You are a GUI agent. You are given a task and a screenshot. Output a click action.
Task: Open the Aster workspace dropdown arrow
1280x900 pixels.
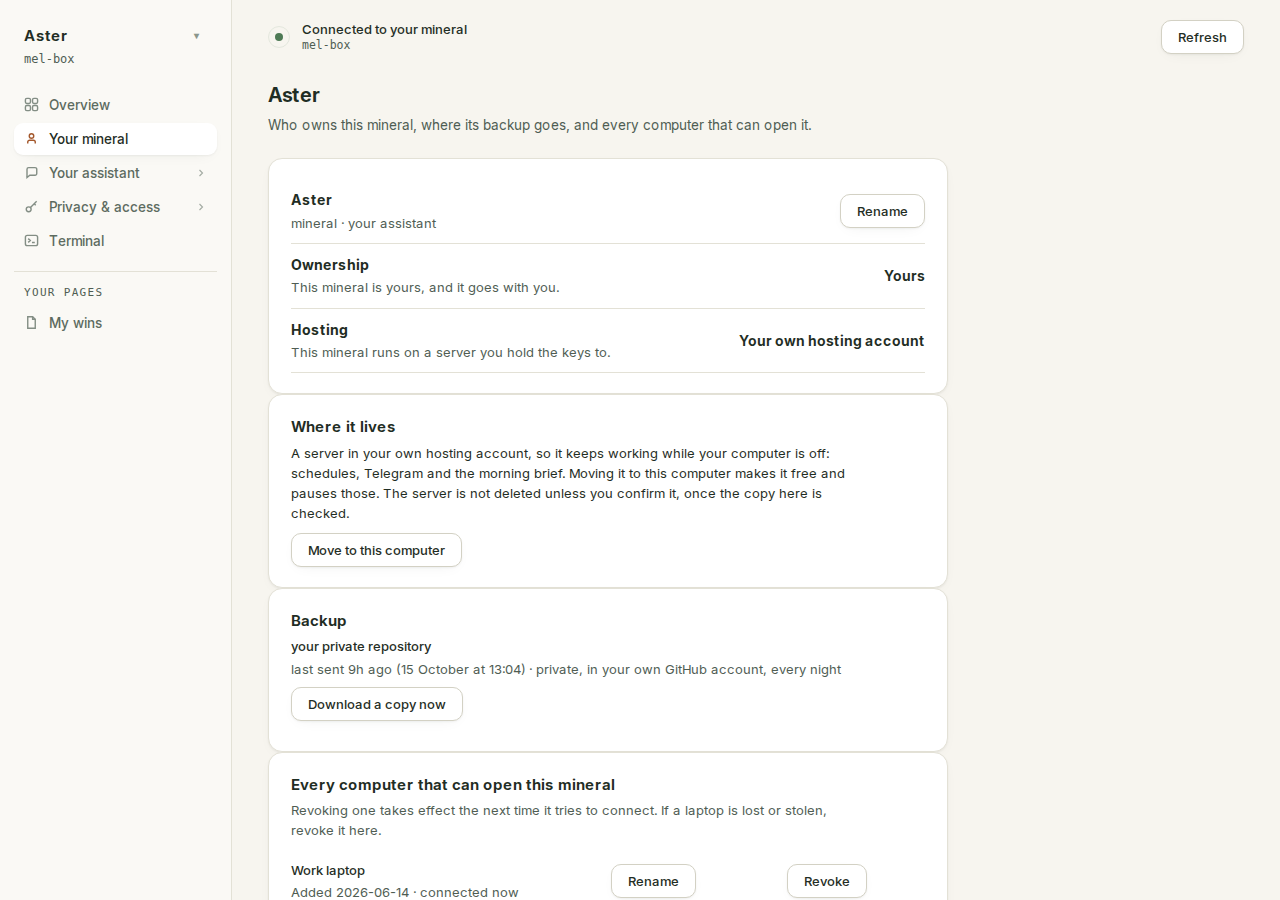tap(197, 36)
